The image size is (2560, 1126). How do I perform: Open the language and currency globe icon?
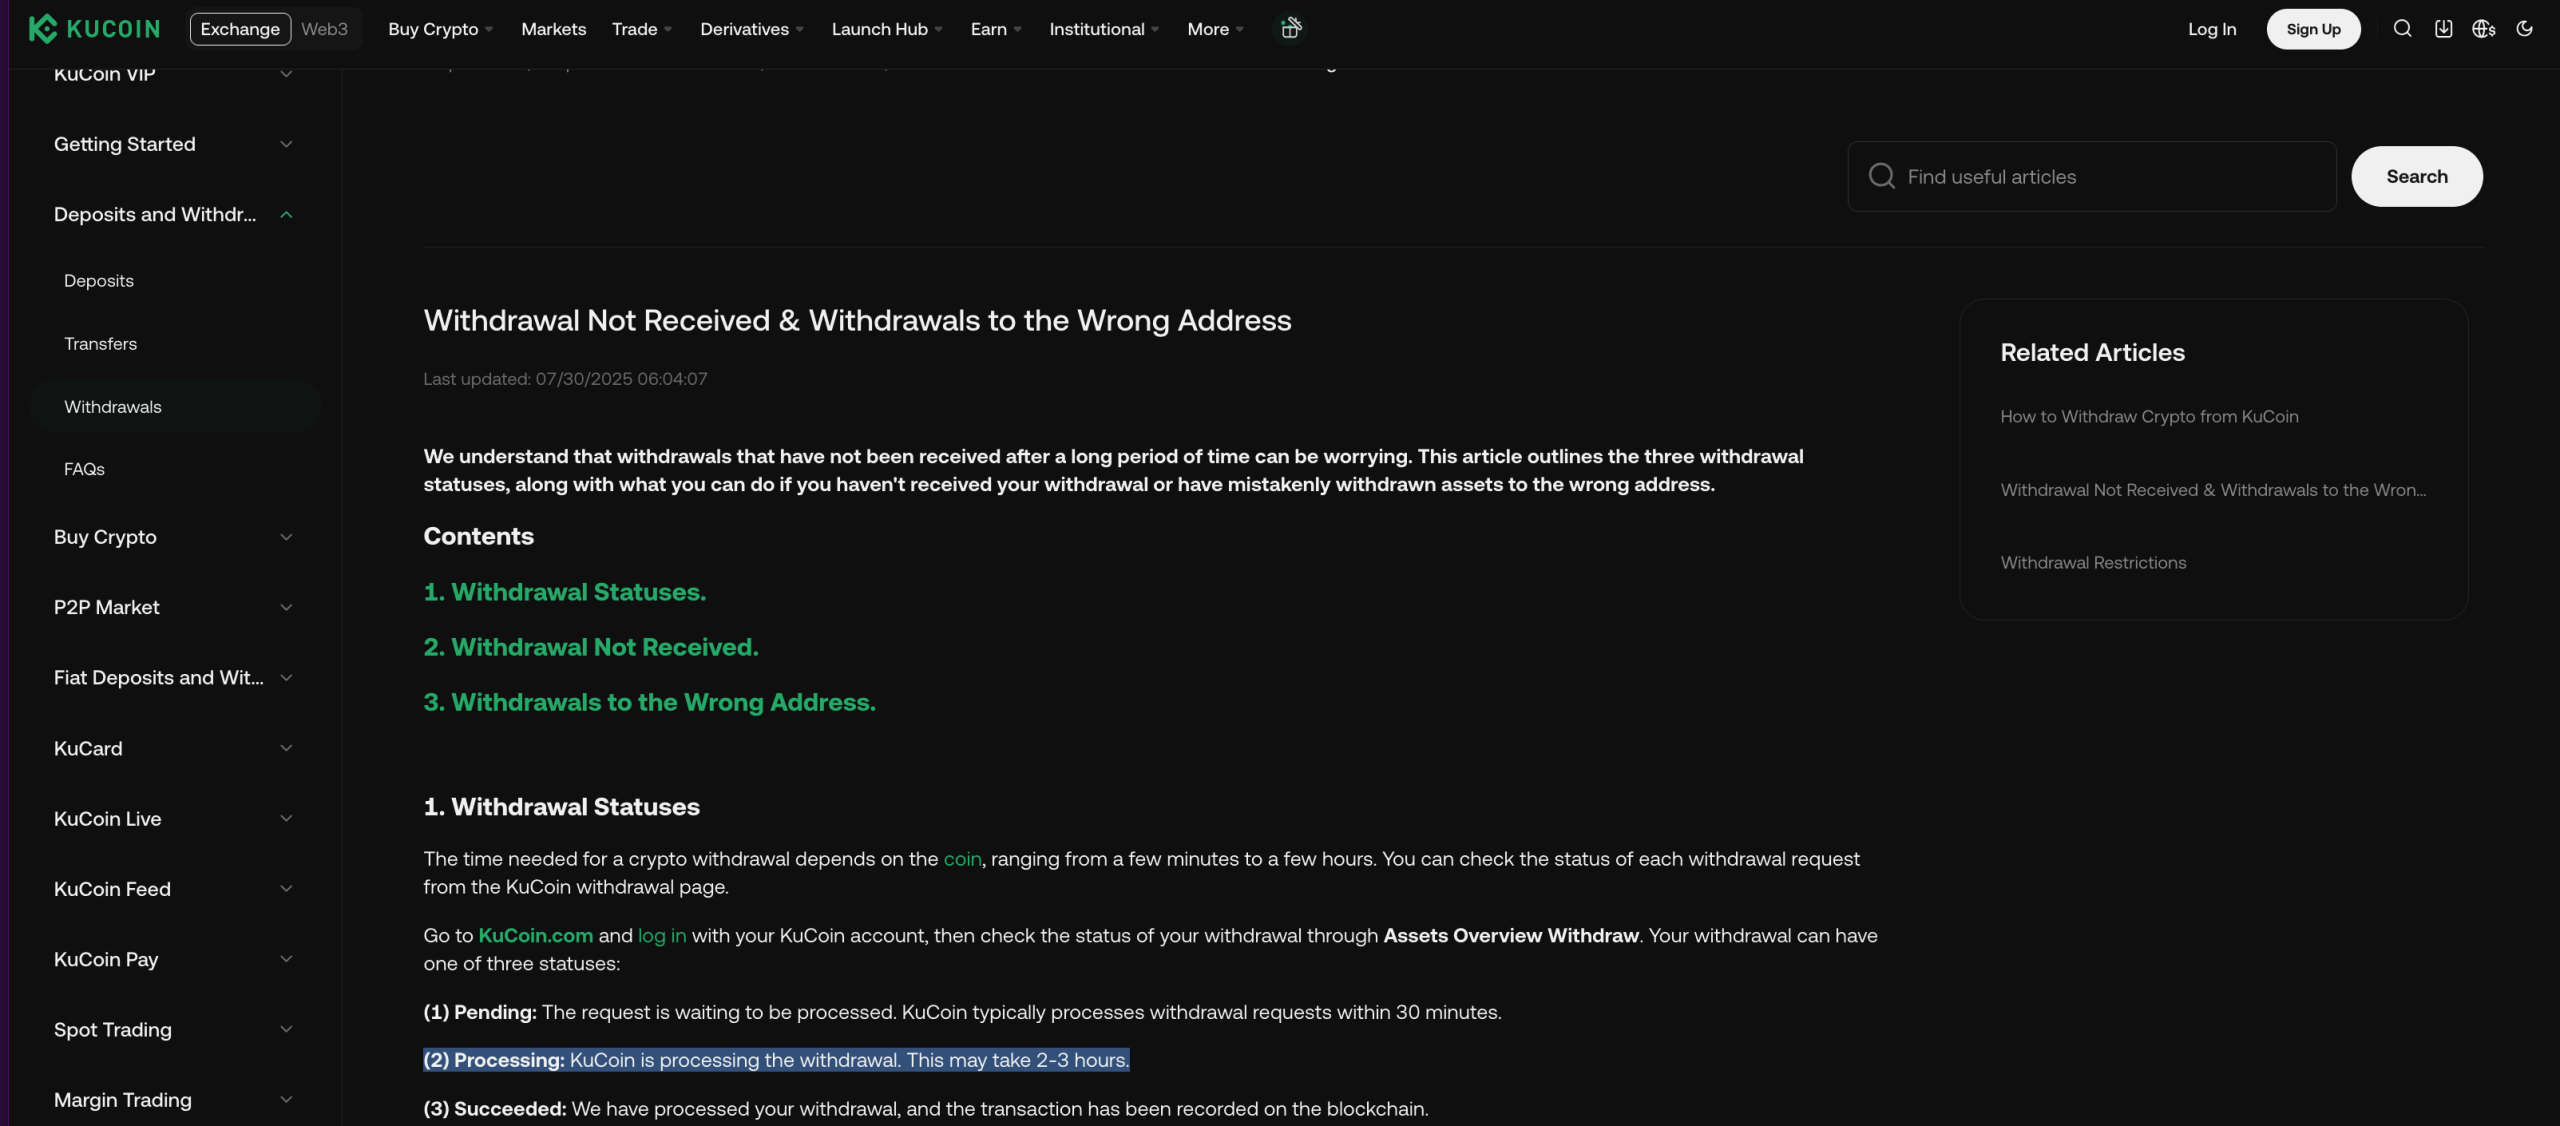[2484, 29]
